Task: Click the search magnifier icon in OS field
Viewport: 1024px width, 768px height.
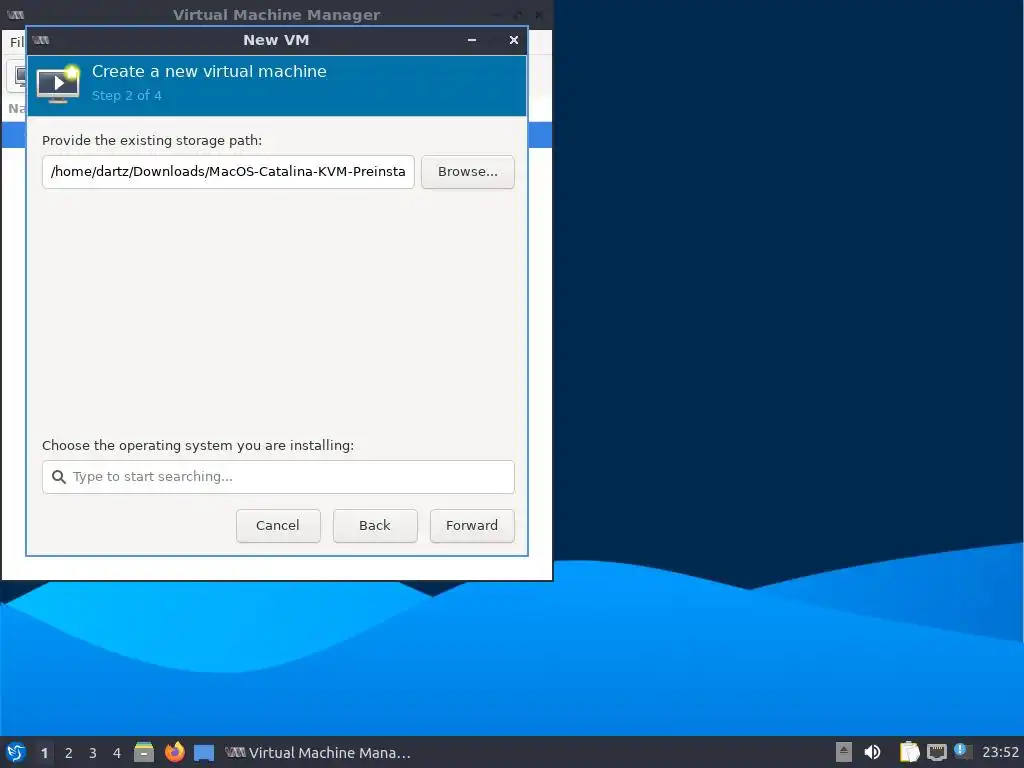Action: (59, 477)
